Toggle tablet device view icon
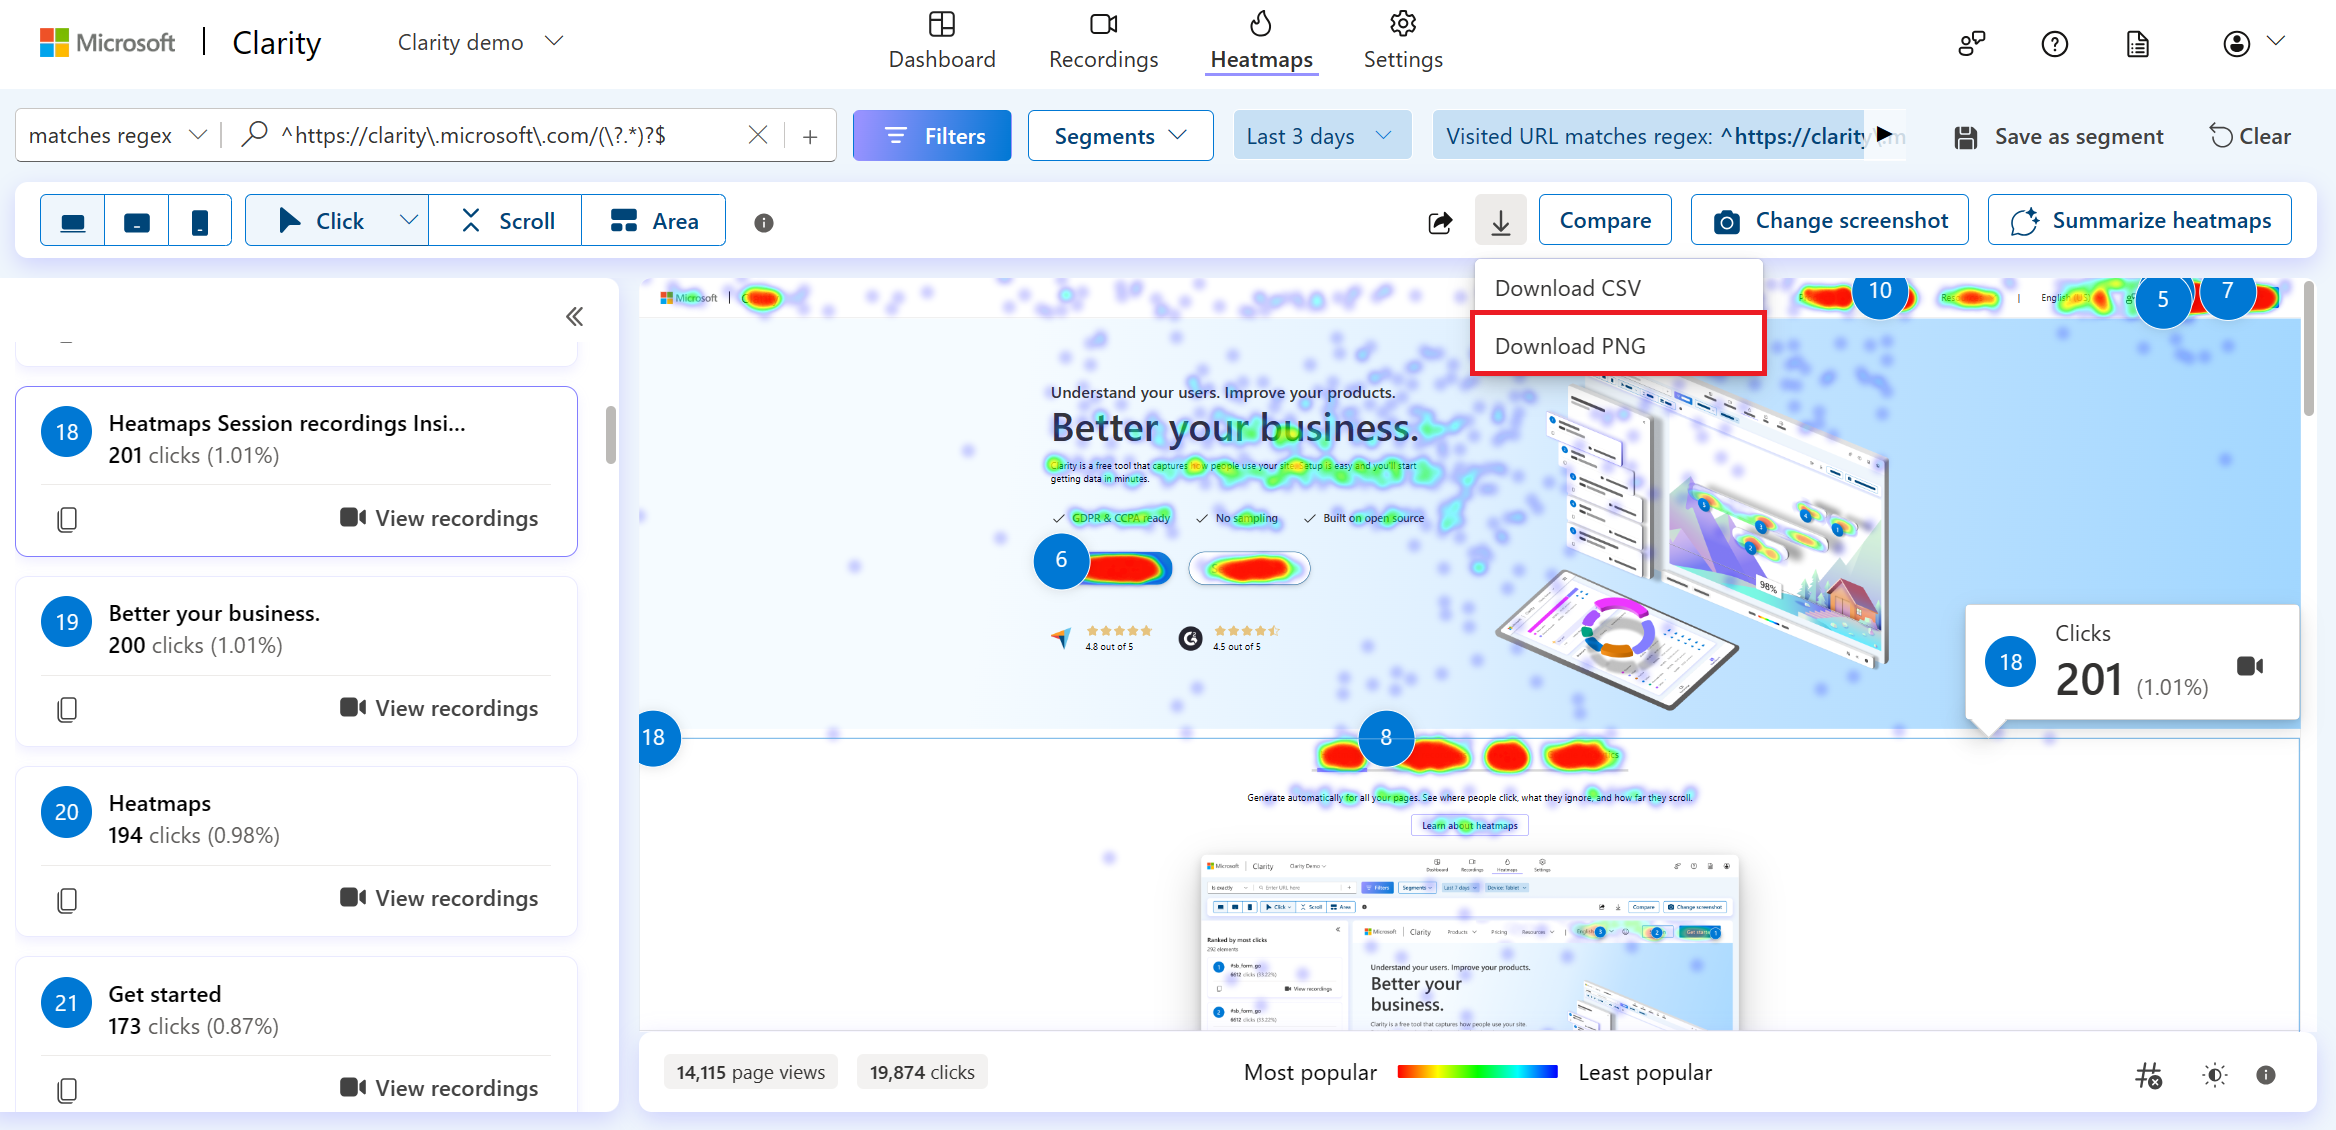This screenshot has width=2336, height=1130. 137,221
